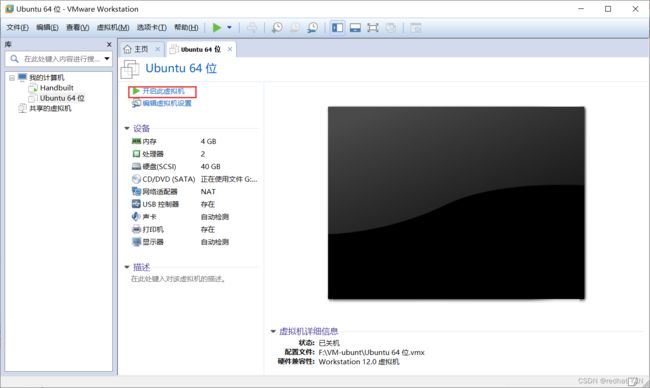Click the black virtual machine preview thumbnail
The image size is (650, 388).
pyautogui.click(x=456, y=203)
